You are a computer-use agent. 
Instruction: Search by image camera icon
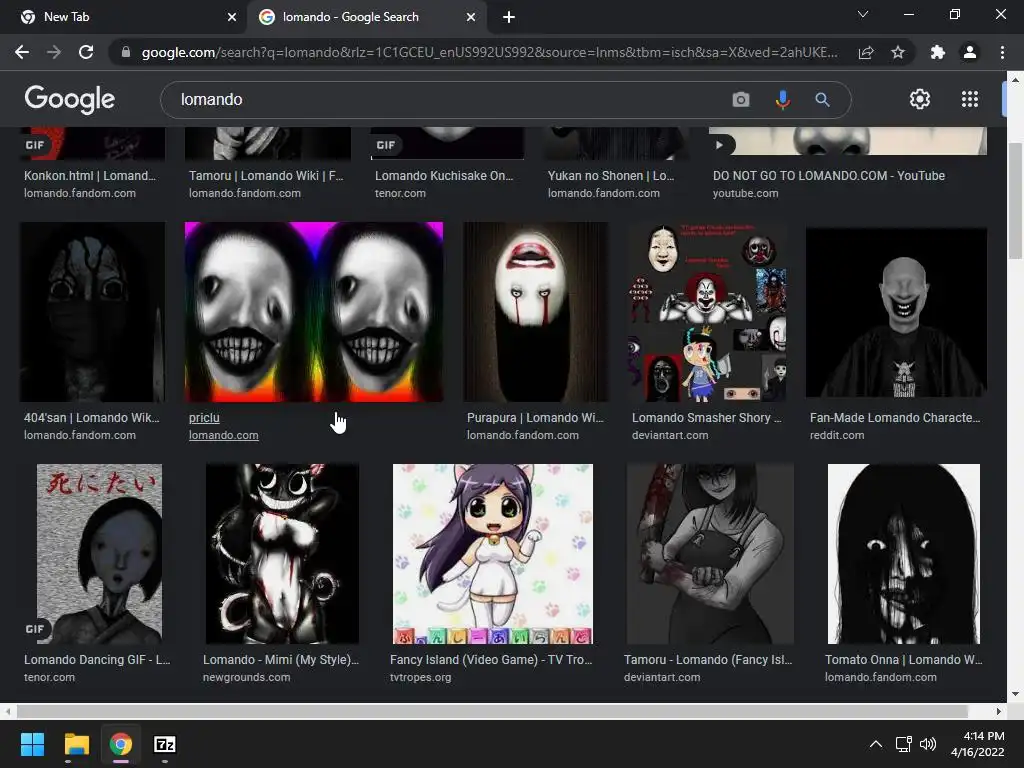[x=741, y=99]
